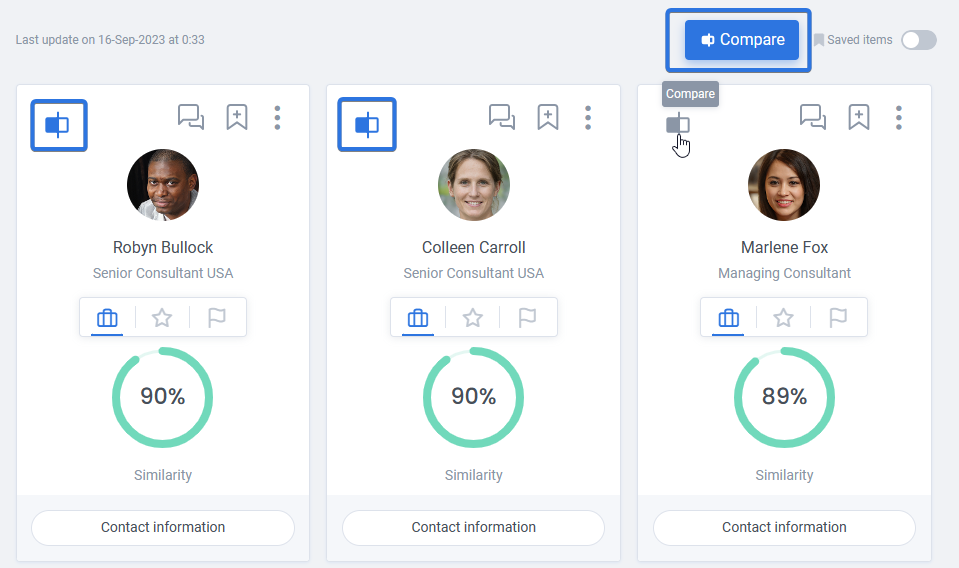Viewport: 959px width, 568px height.
Task: Open chat icon on Robyn Bullock's card
Action: point(191,117)
